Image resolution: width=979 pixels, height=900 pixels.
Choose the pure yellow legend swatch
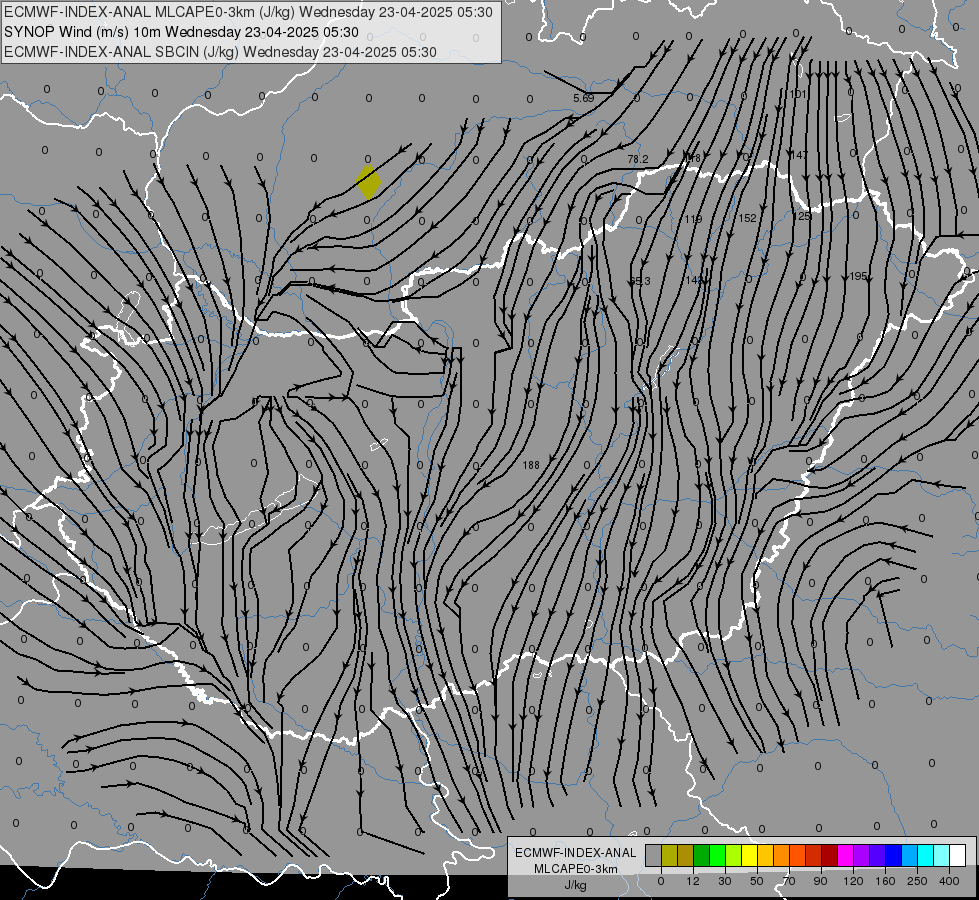point(750,855)
